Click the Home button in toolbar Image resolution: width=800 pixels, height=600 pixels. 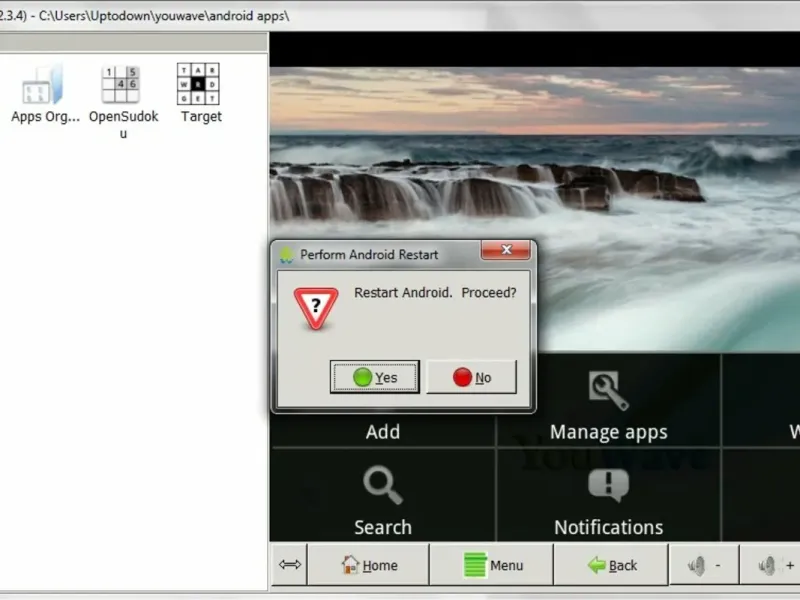coord(368,565)
